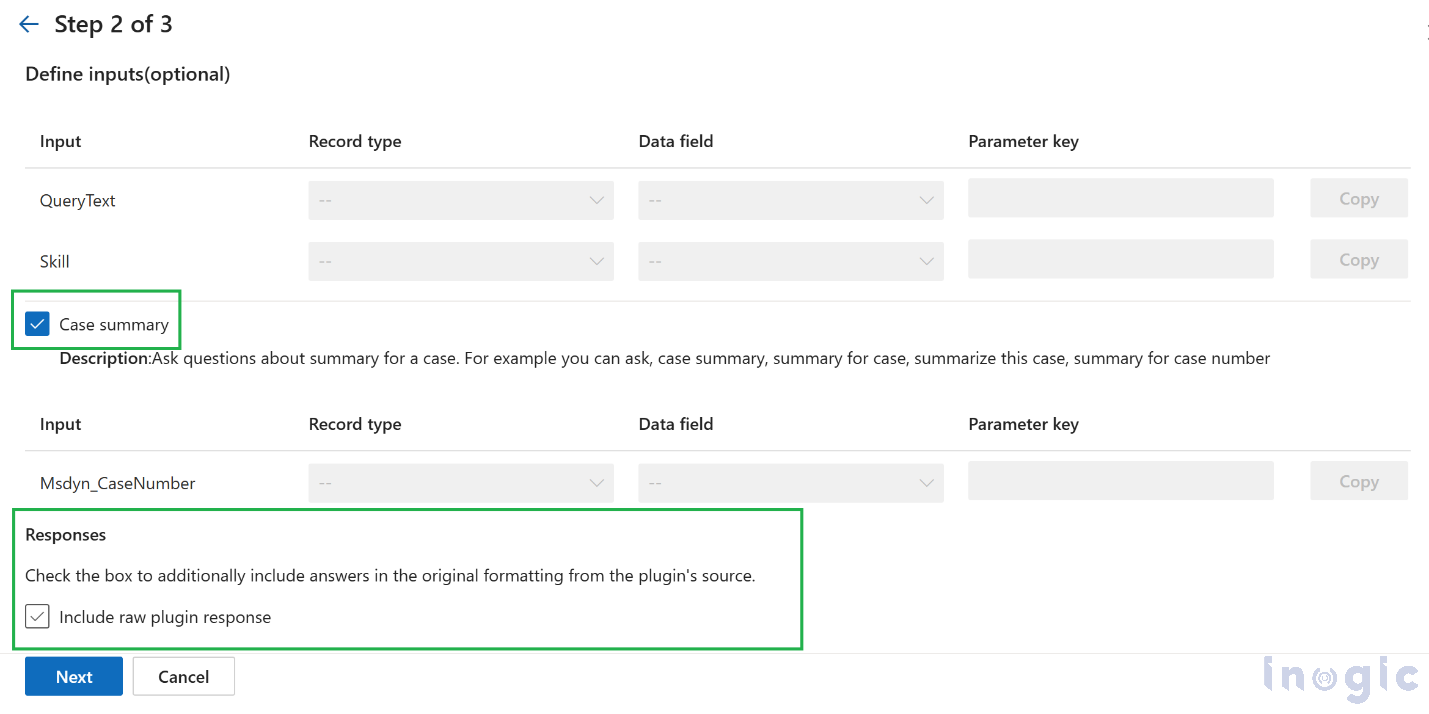Focus Parameter key field for Msdyn_CaseNumber
1429x714 pixels.
(1121, 481)
